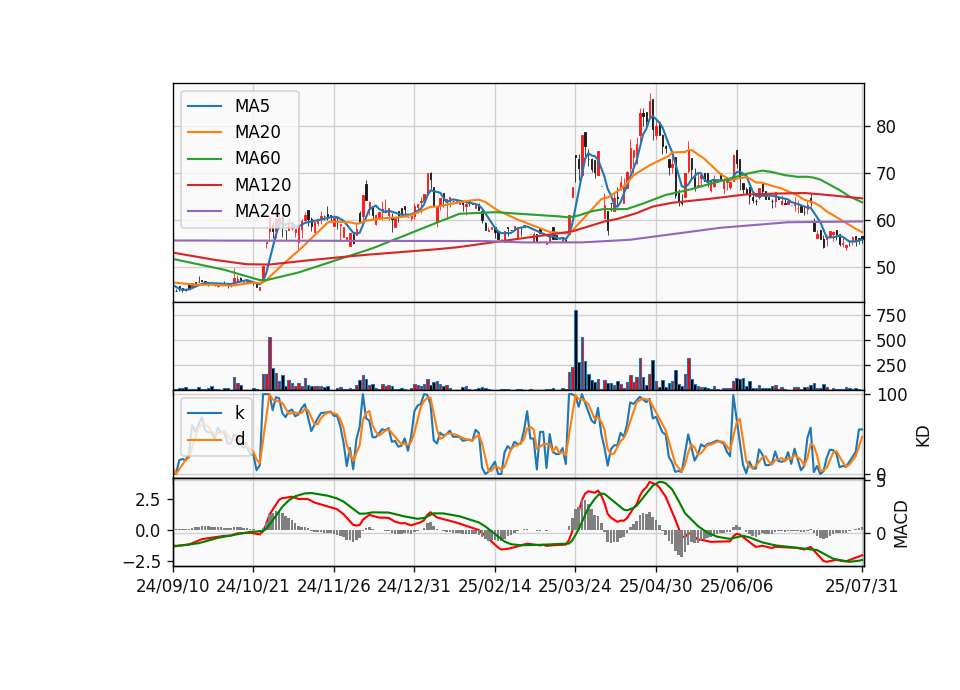Click the k legend entry in KD panel
Image resolution: width=960 pixels, height=690 pixels.
239,412
